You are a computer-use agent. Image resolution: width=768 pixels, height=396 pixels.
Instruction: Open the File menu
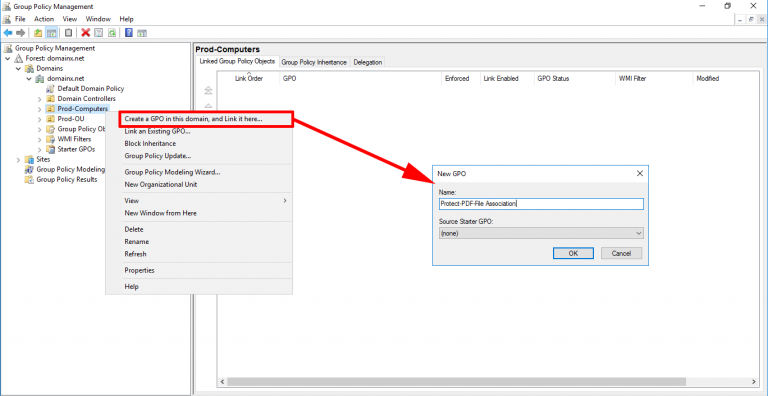(x=20, y=19)
